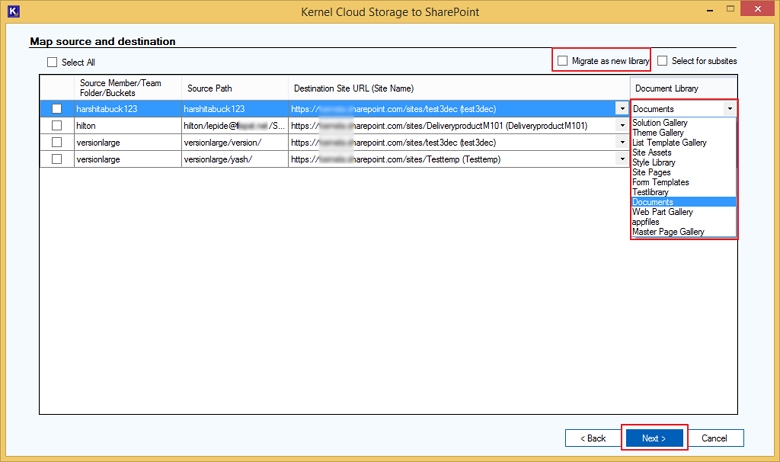Screen dimensions: 780x462
Task: Select versionlarge/version/ source path cell
Action: tap(235, 143)
